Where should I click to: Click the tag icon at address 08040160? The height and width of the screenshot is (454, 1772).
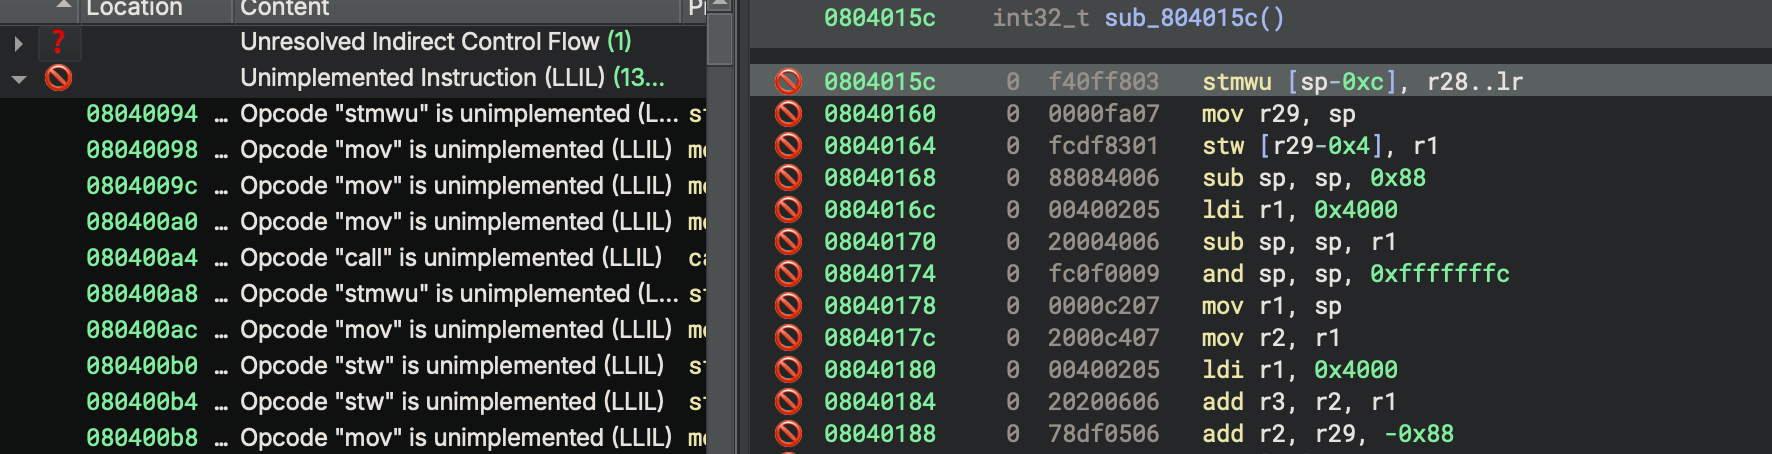(x=789, y=114)
